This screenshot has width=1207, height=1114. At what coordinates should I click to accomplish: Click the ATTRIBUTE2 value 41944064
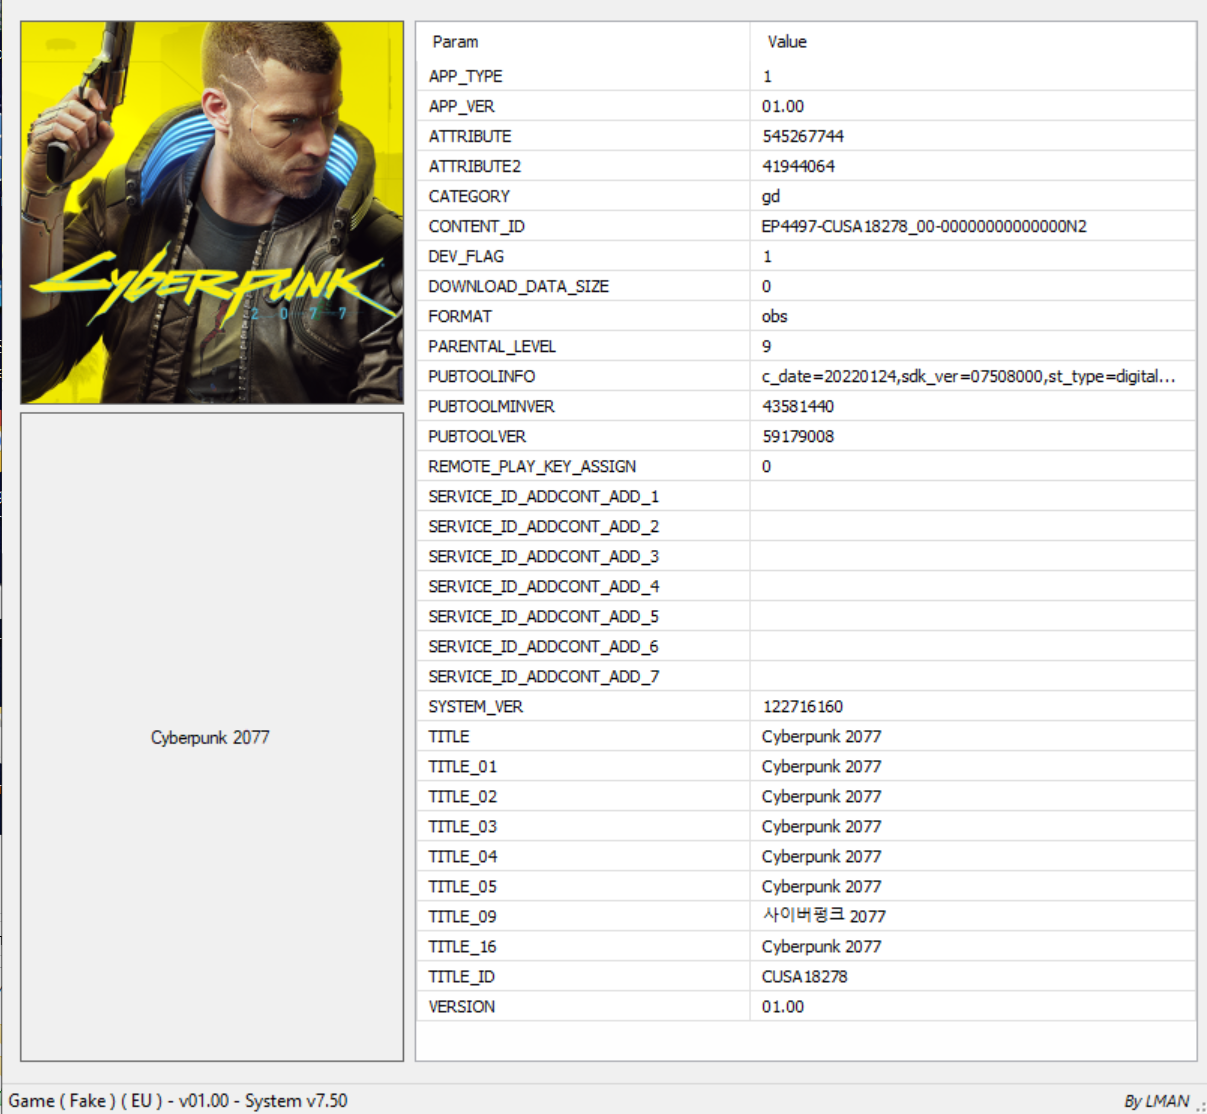point(798,166)
